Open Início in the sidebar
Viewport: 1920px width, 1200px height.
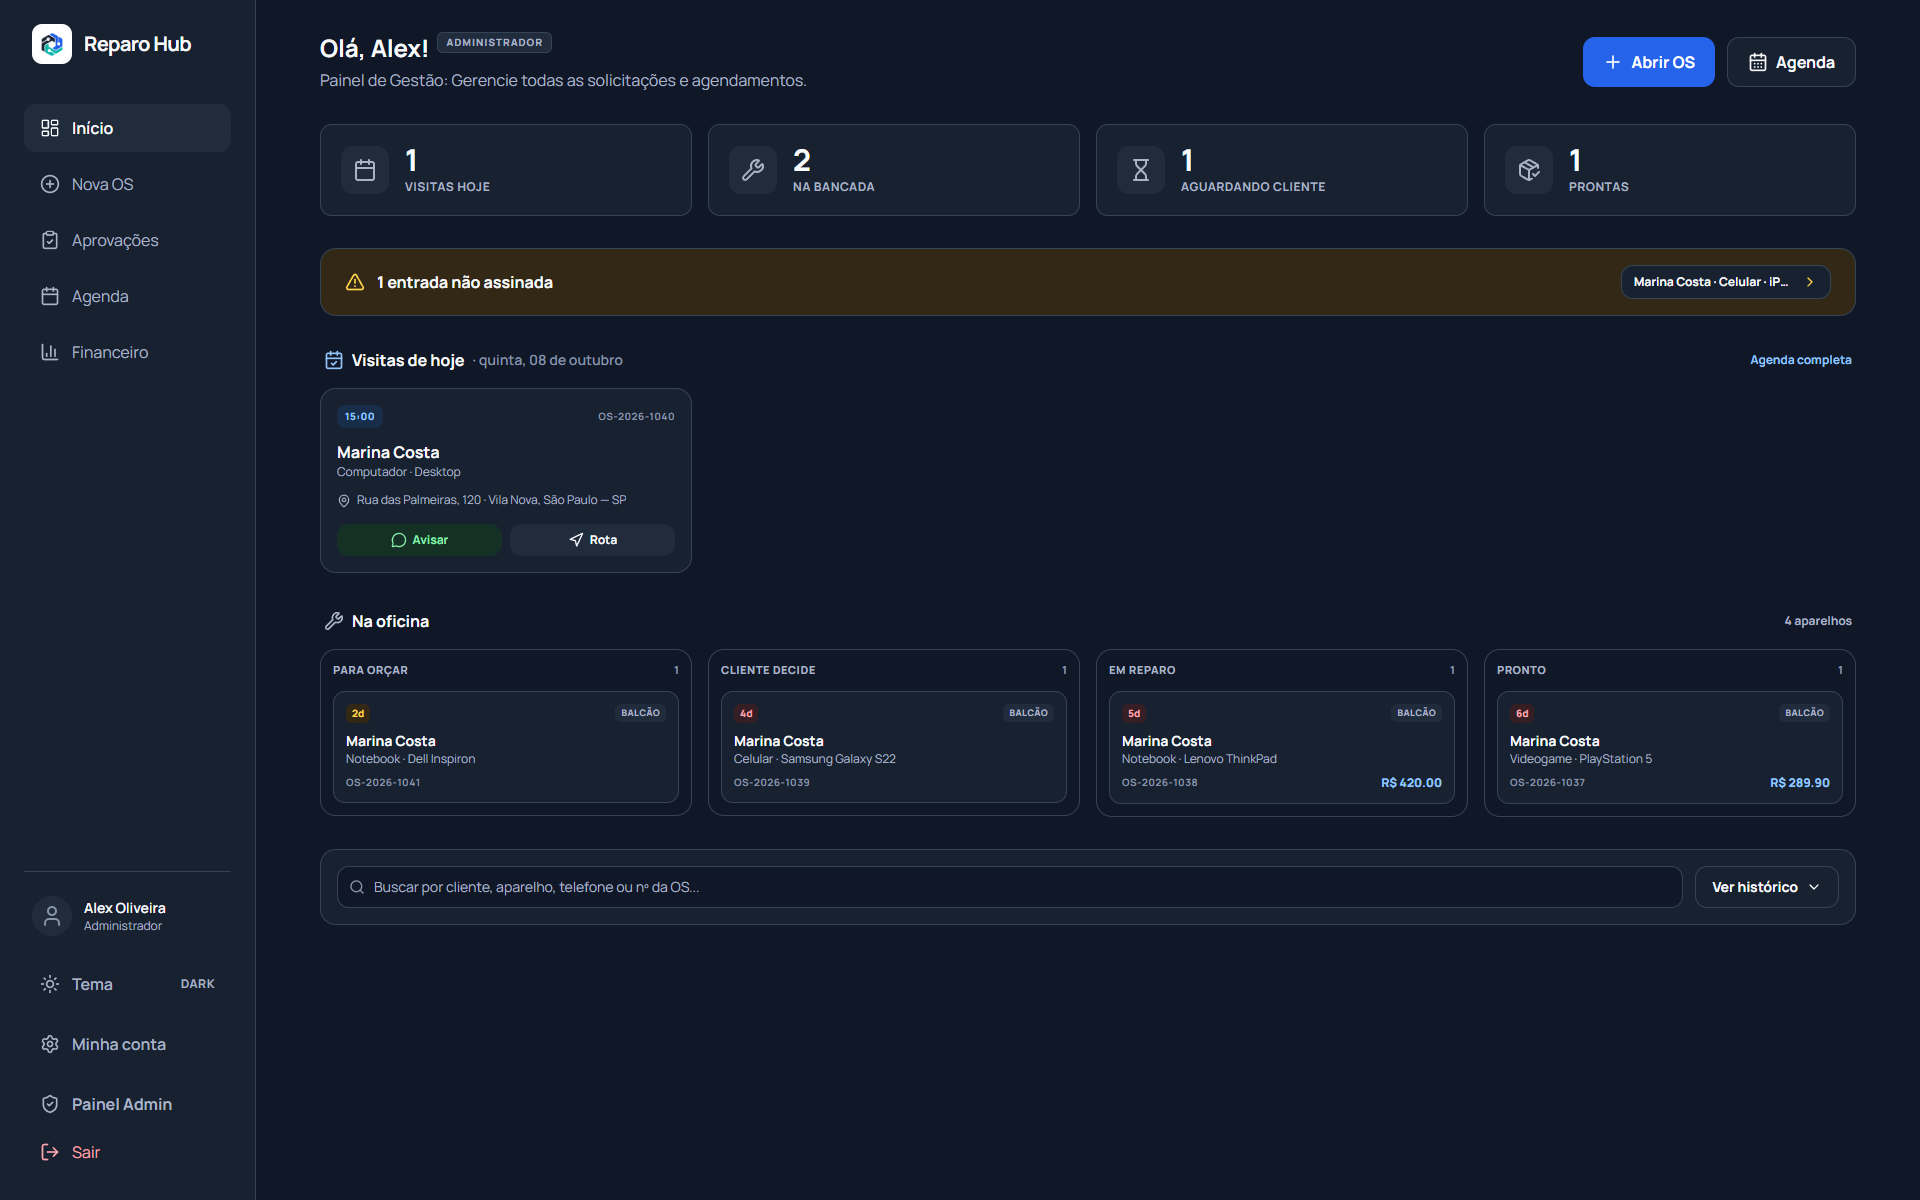(x=127, y=128)
